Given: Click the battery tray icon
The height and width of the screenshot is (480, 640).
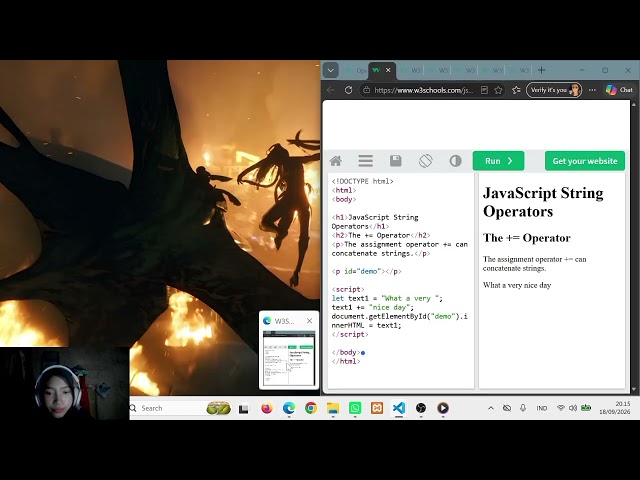Looking at the screenshot, I should [586, 408].
